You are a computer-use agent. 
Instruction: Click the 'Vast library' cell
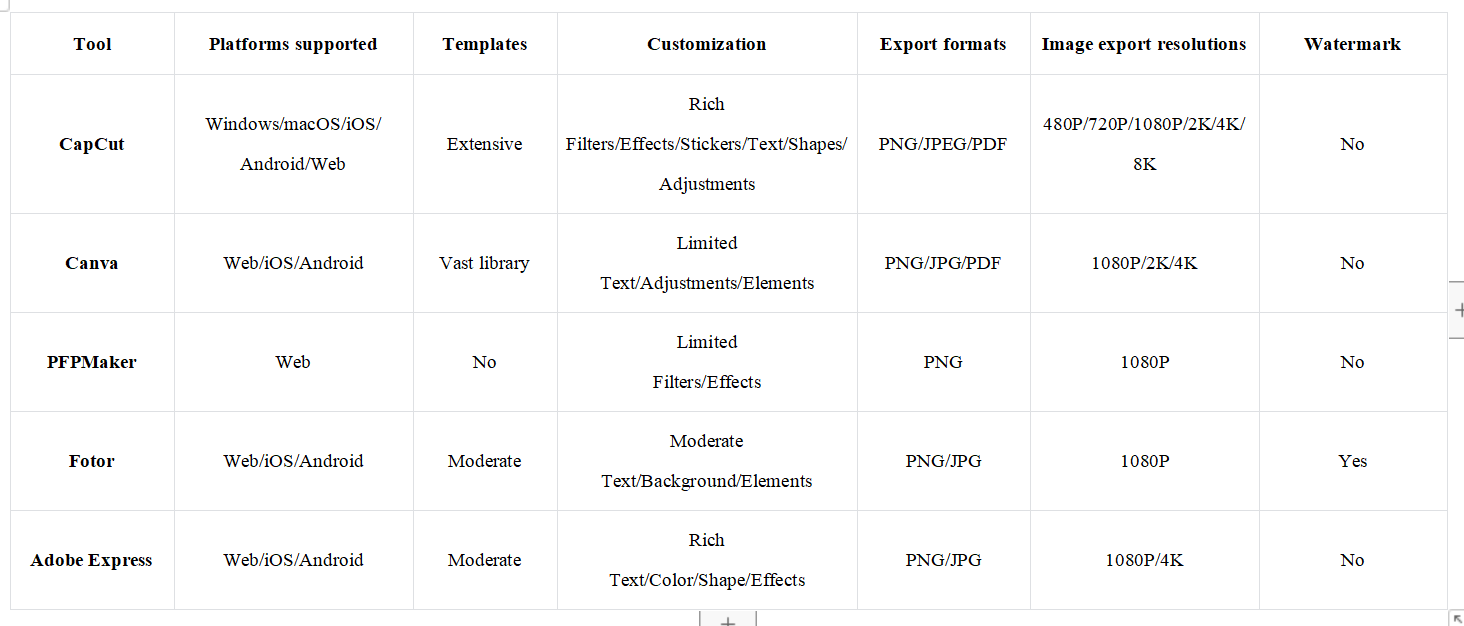click(485, 263)
